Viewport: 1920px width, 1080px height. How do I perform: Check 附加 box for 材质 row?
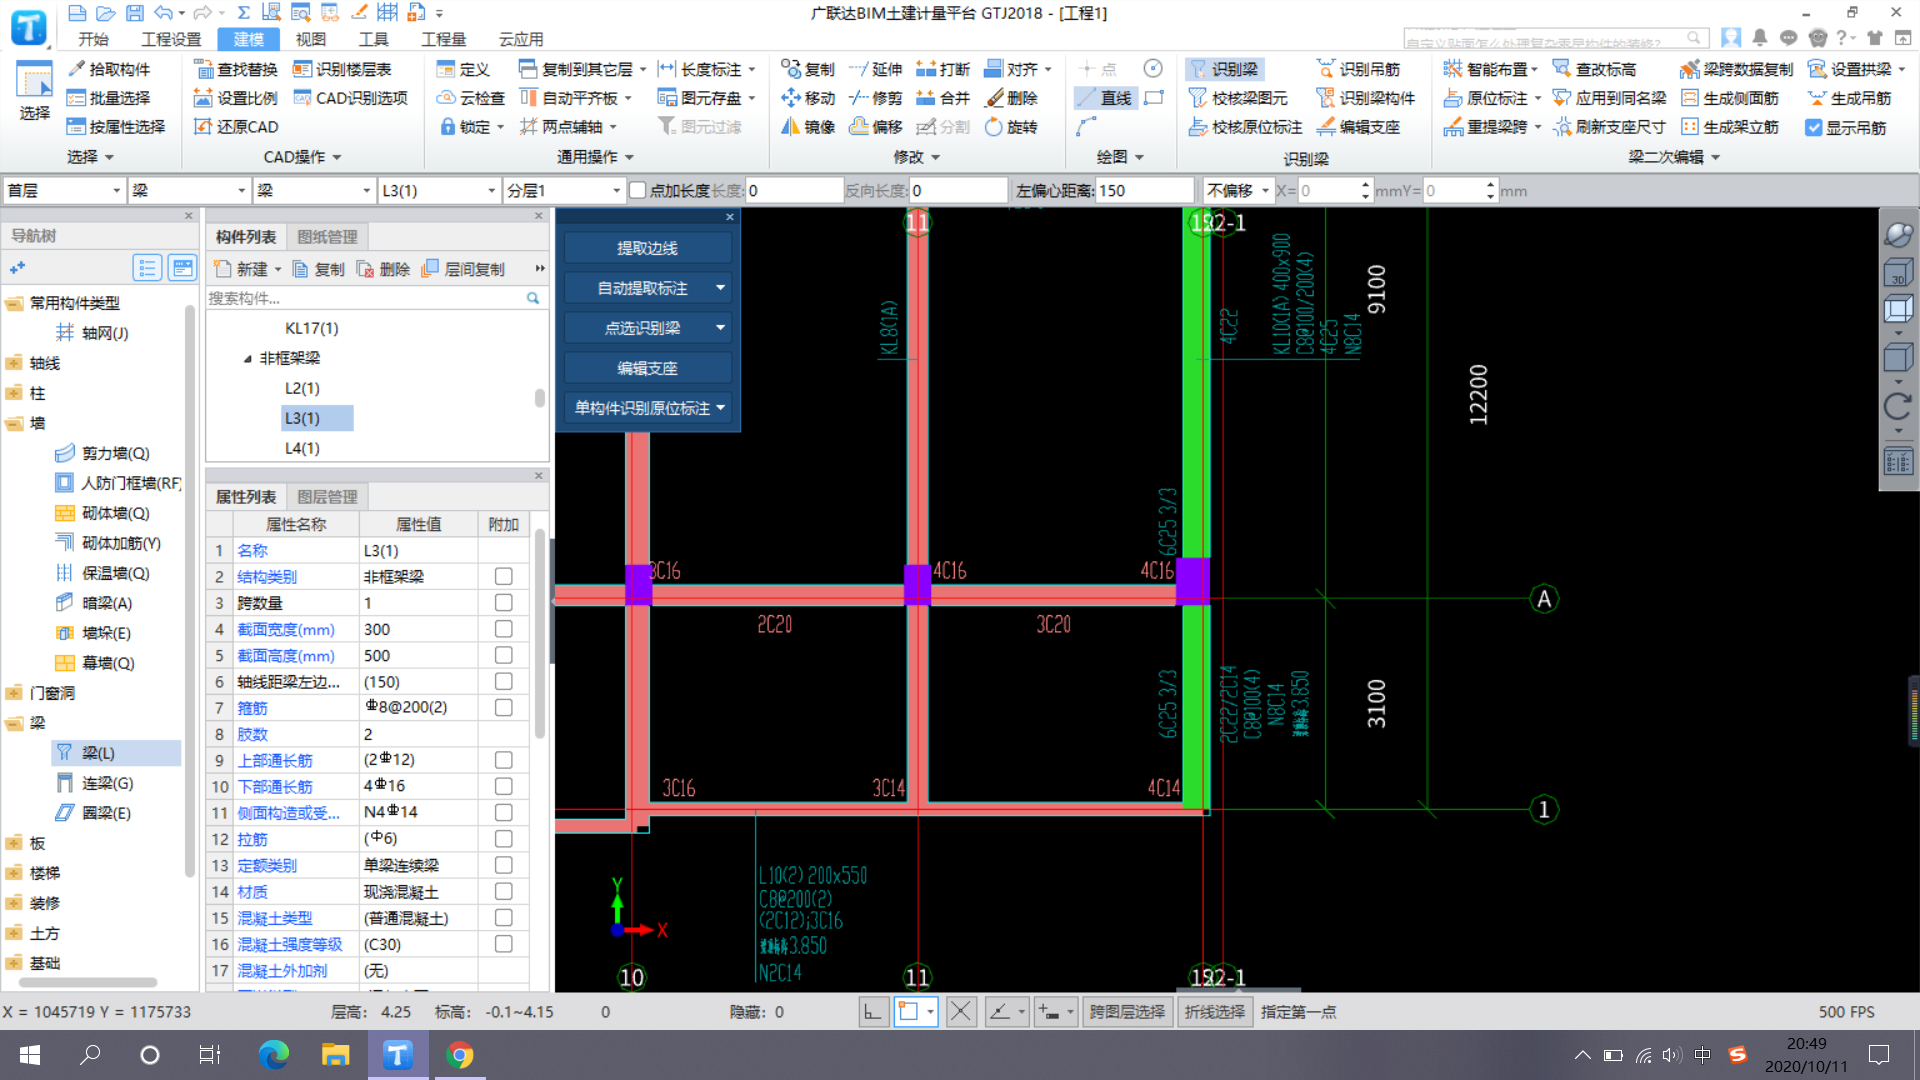click(503, 891)
